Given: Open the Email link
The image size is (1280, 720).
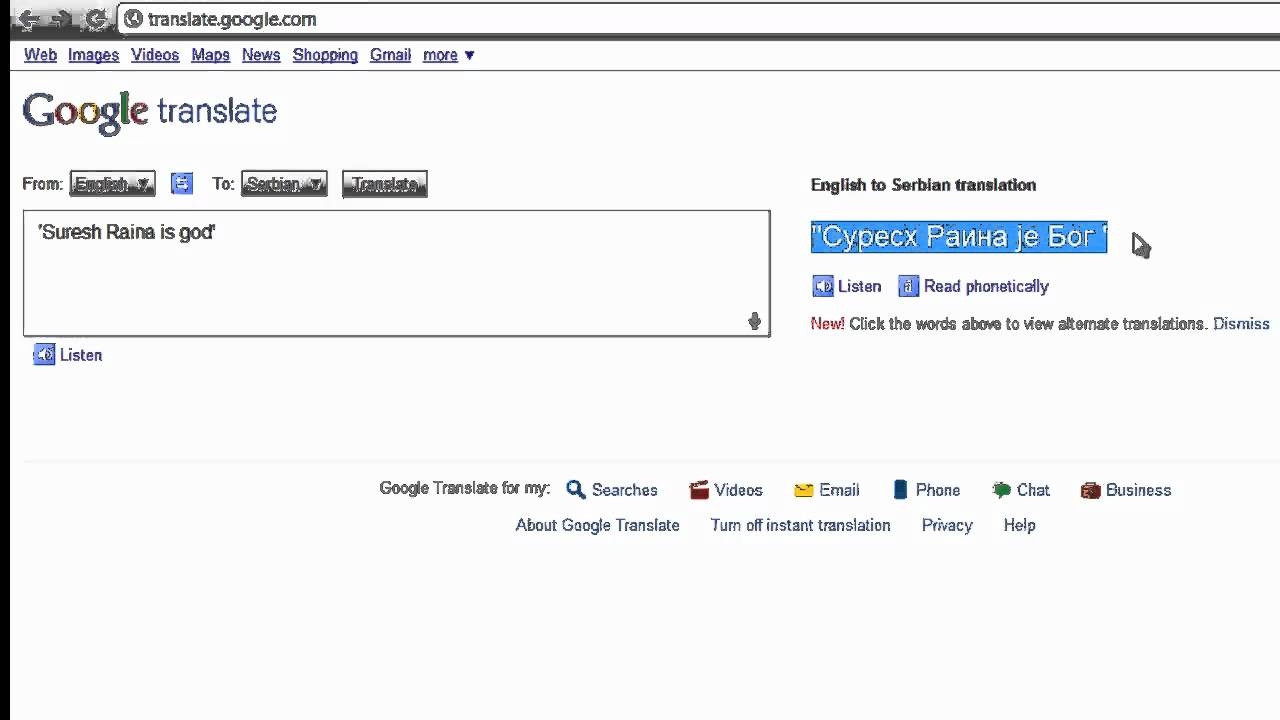Looking at the screenshot, I should (x=839, y=490).
